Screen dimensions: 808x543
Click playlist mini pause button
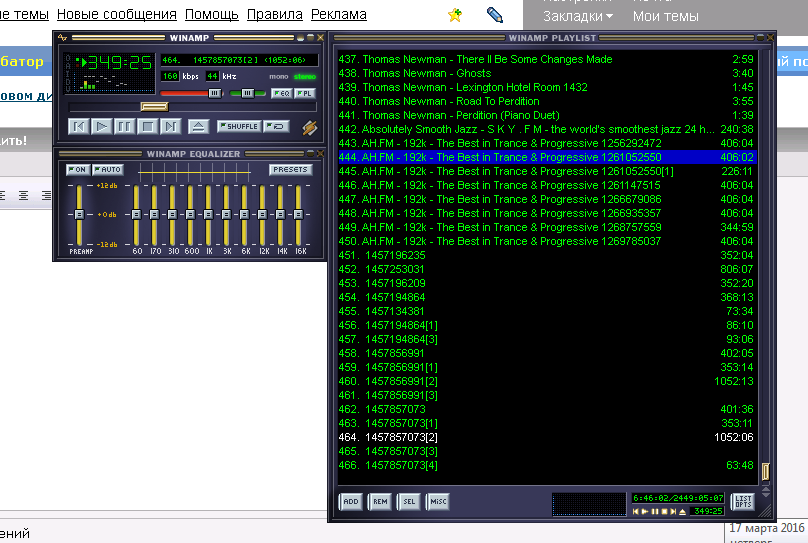point(654,512)
